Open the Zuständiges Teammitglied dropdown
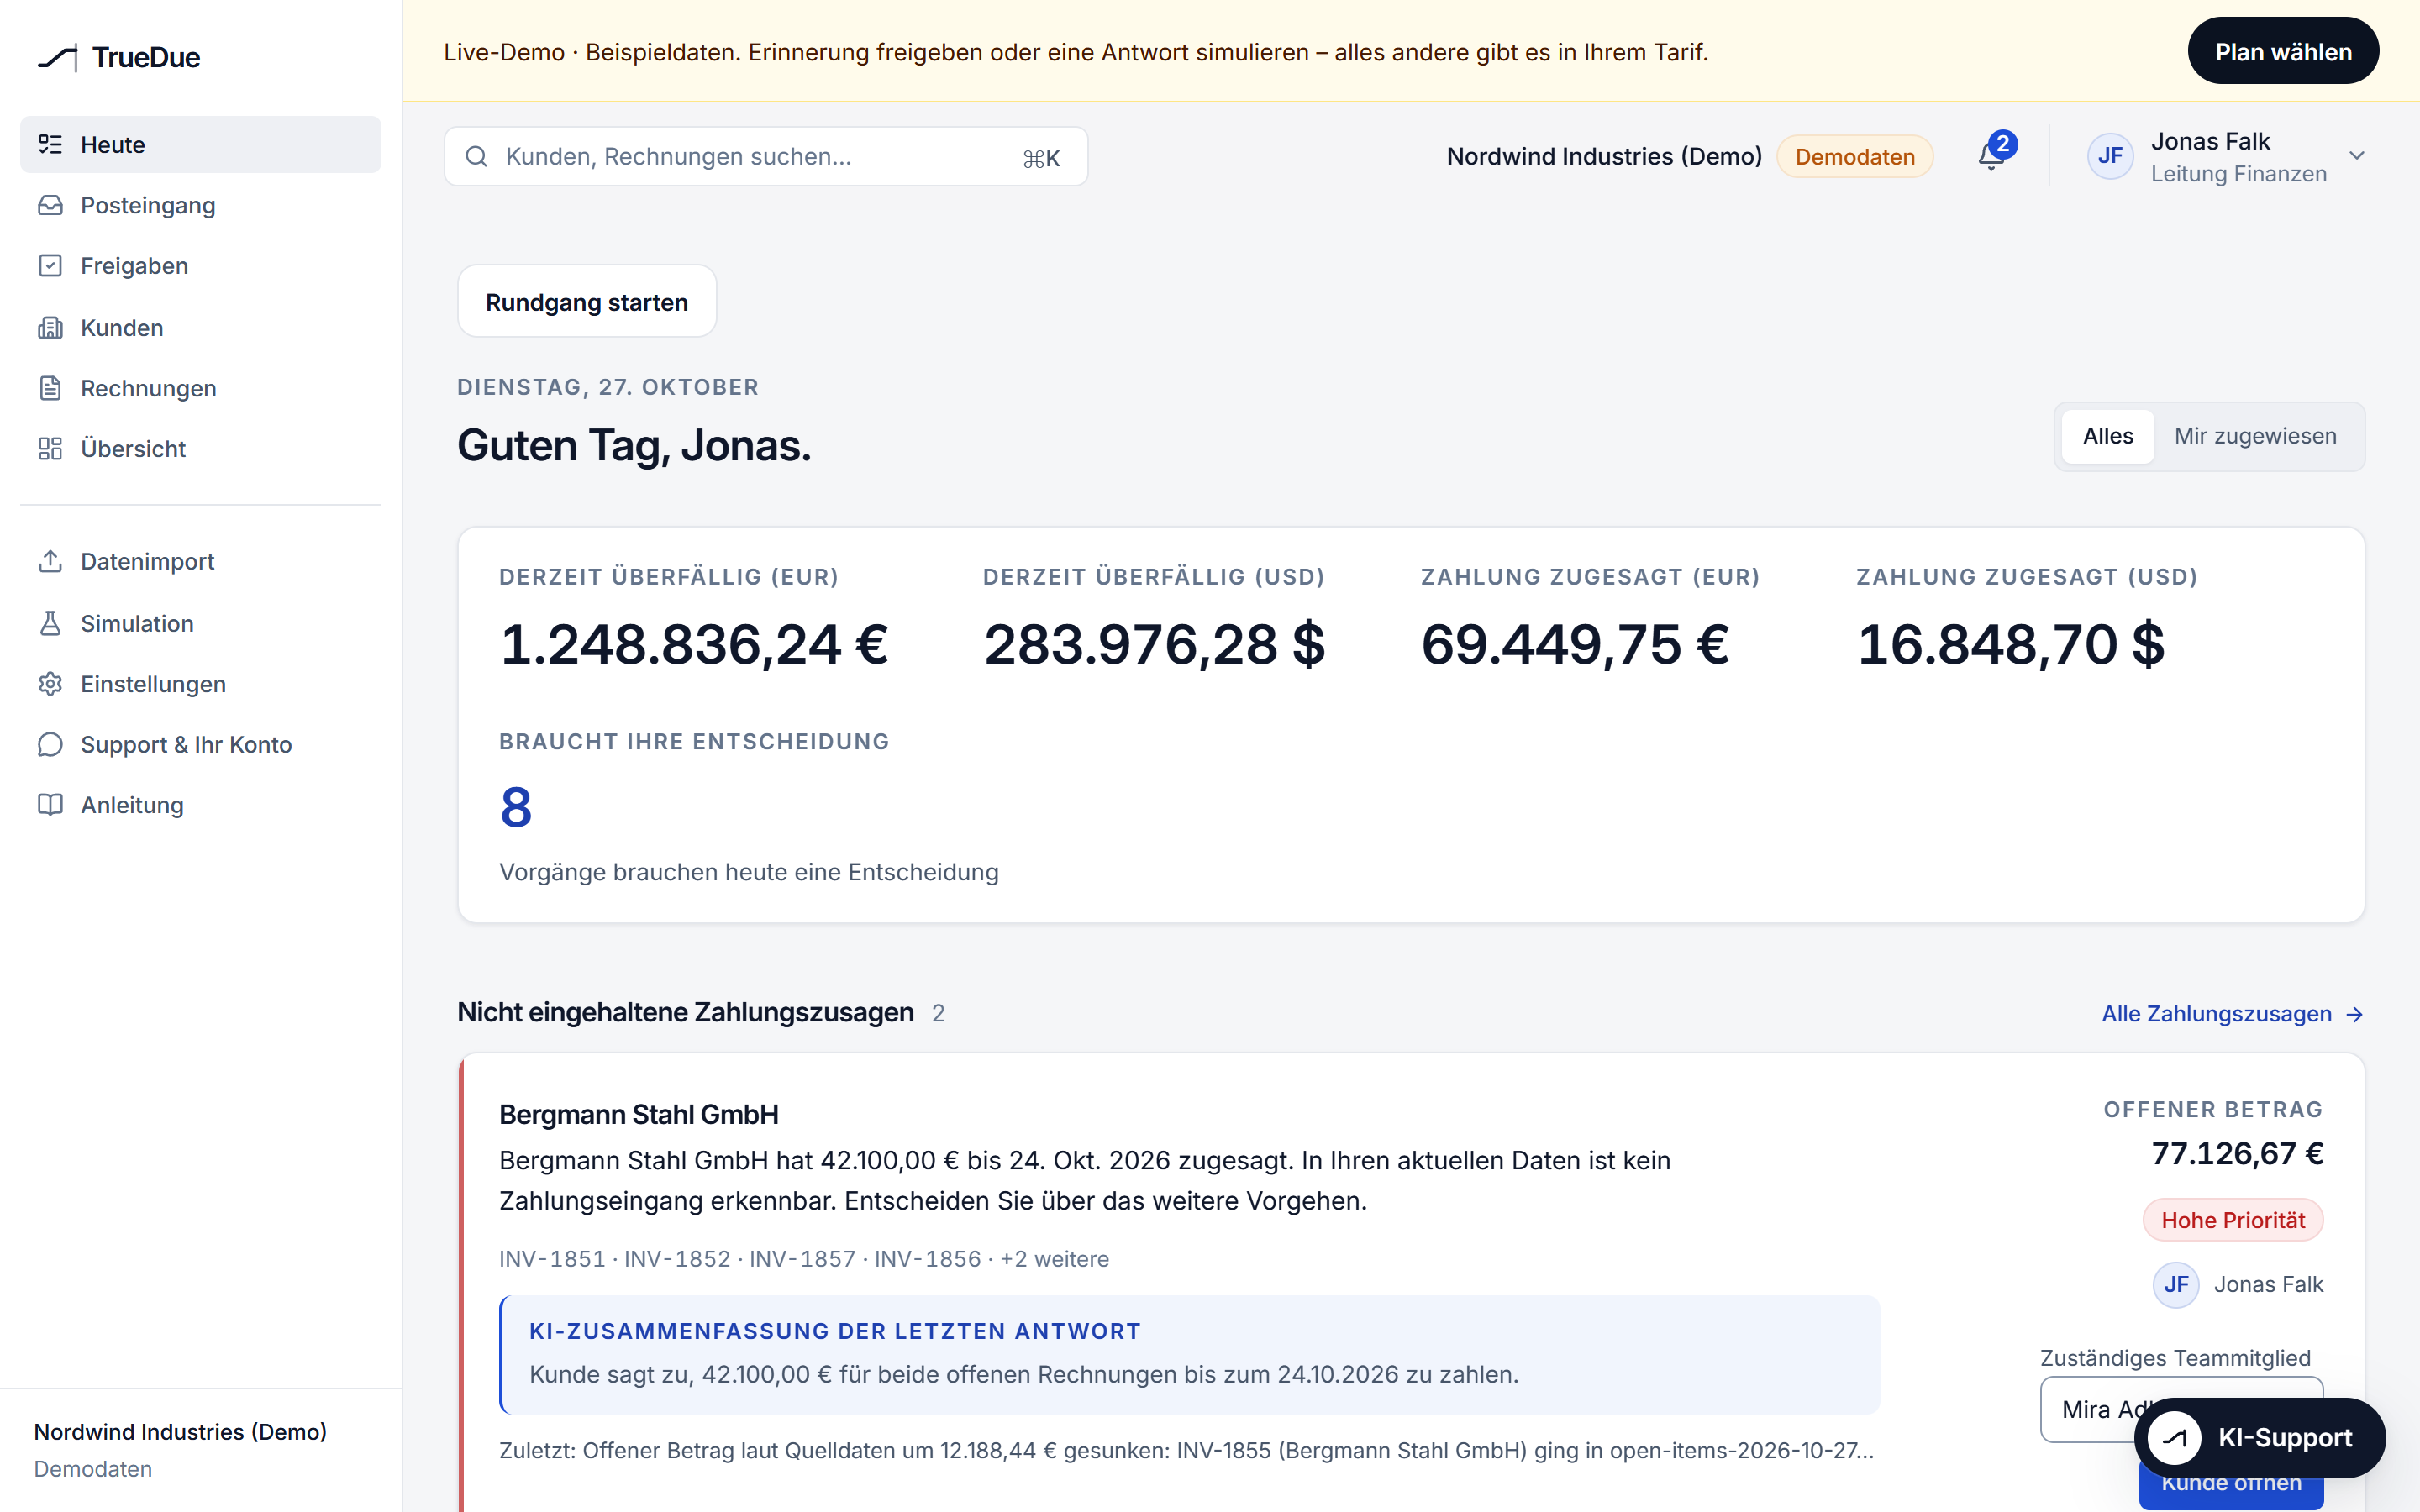This screenshot has width=2420, height=1512. [x=2181, y=1409]
